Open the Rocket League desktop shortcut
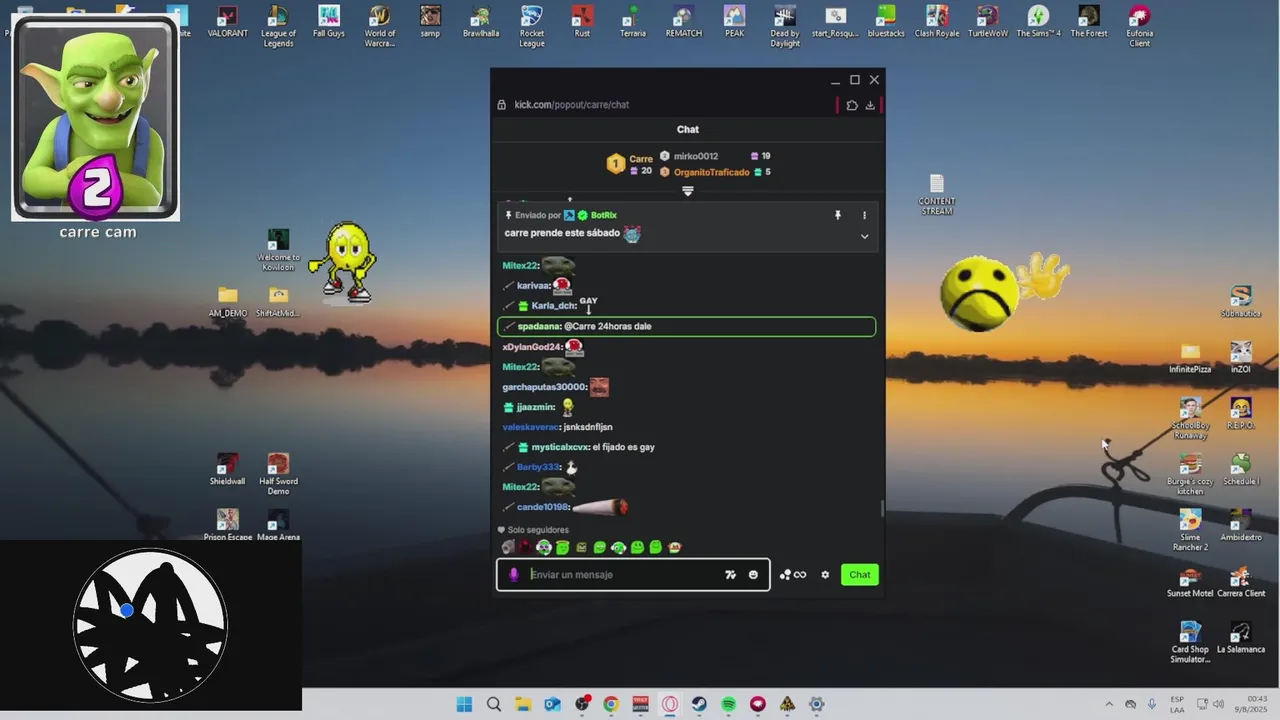Screen dimensions: 1280x720 pyautogui.click(x=532, y=27)
